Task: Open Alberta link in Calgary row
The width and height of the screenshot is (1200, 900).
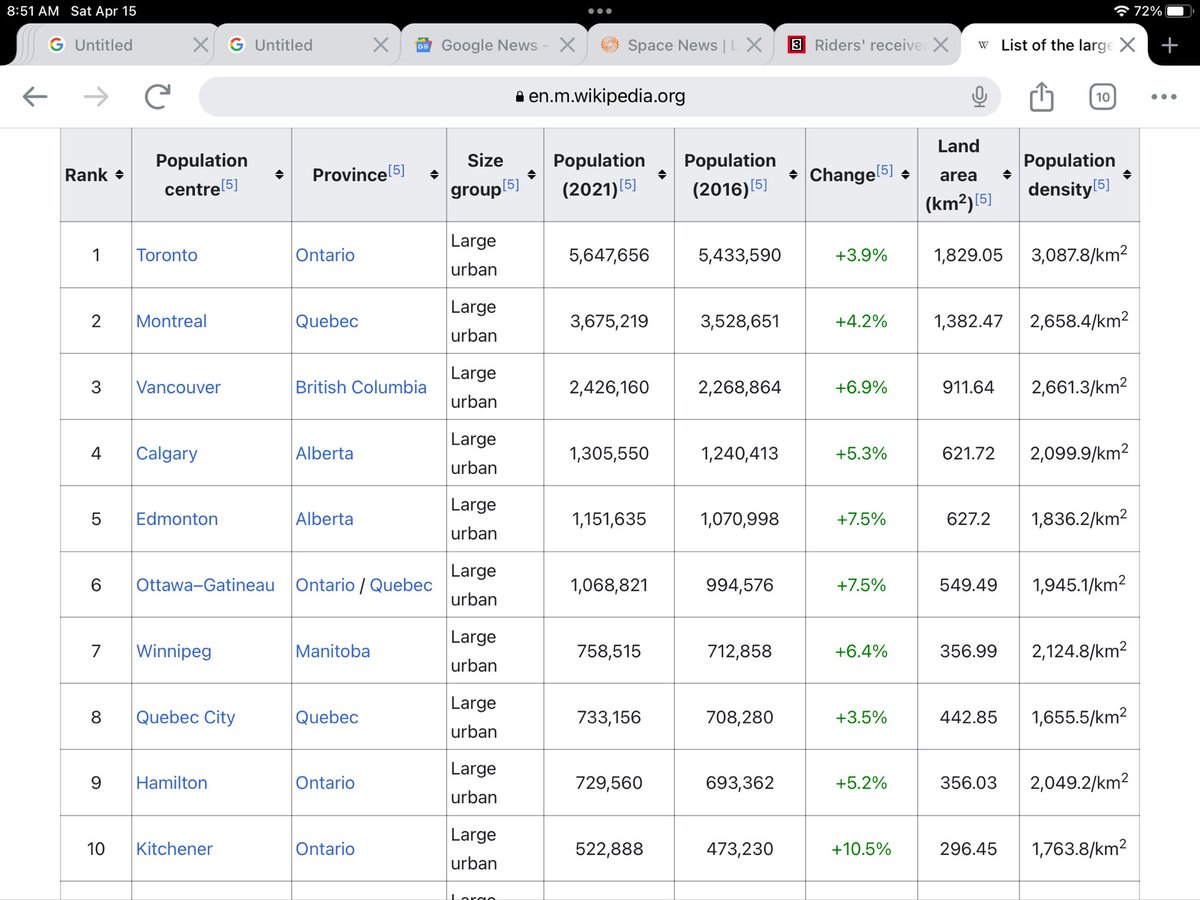Action: [324, 453]
